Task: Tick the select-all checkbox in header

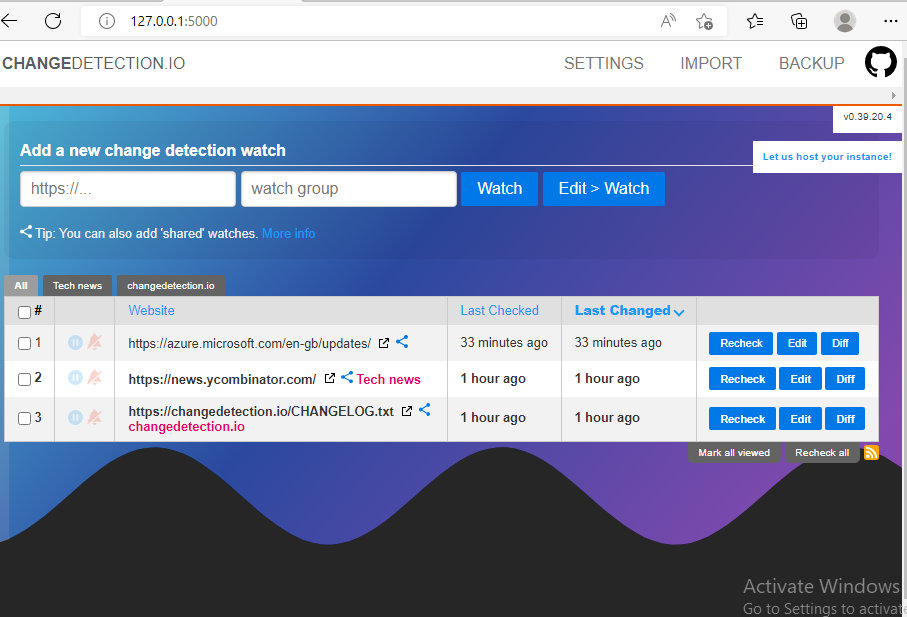Action: click(x=24, y=312)
